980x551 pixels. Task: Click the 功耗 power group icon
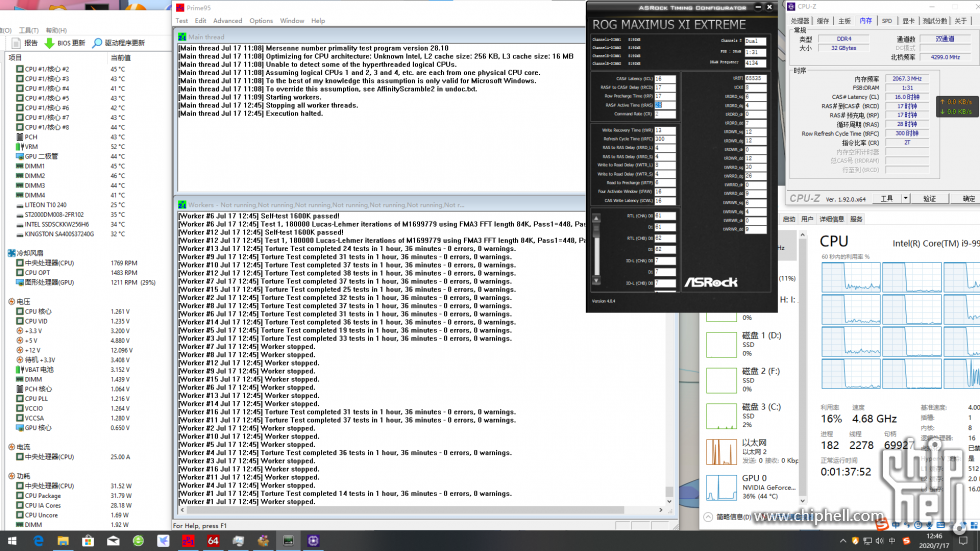(11, 476)
